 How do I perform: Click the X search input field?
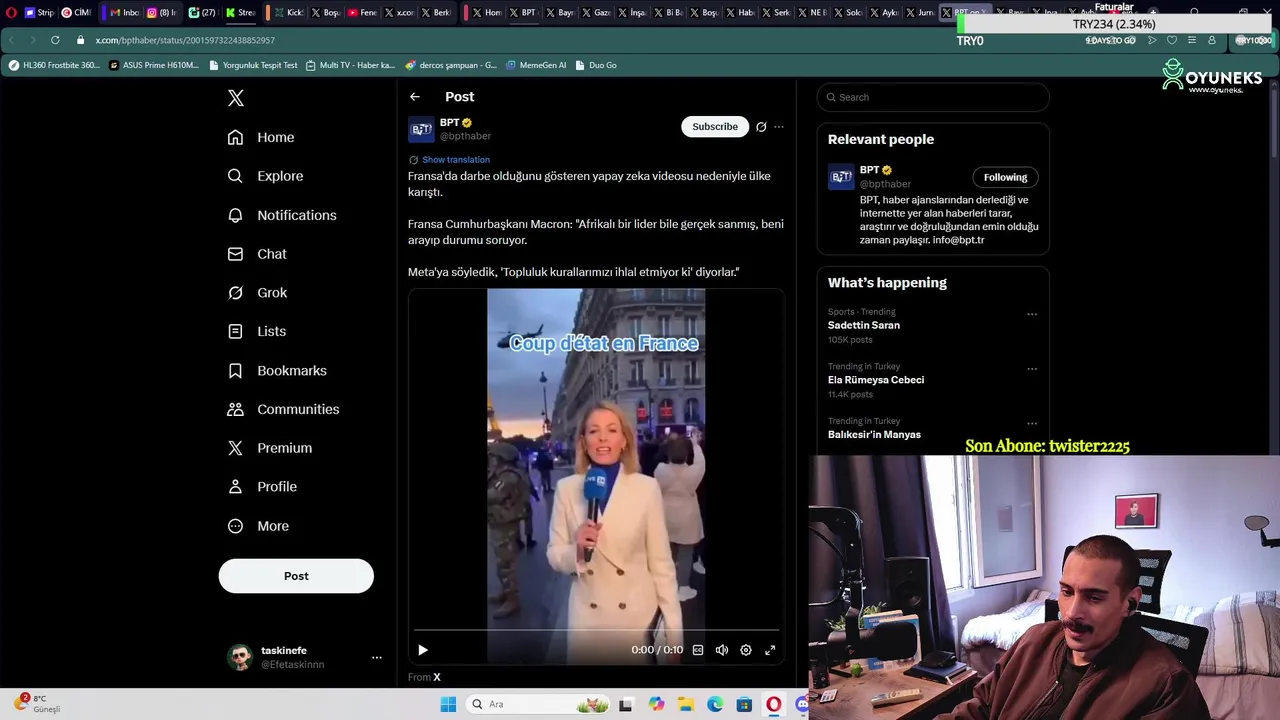pos(933,97)
